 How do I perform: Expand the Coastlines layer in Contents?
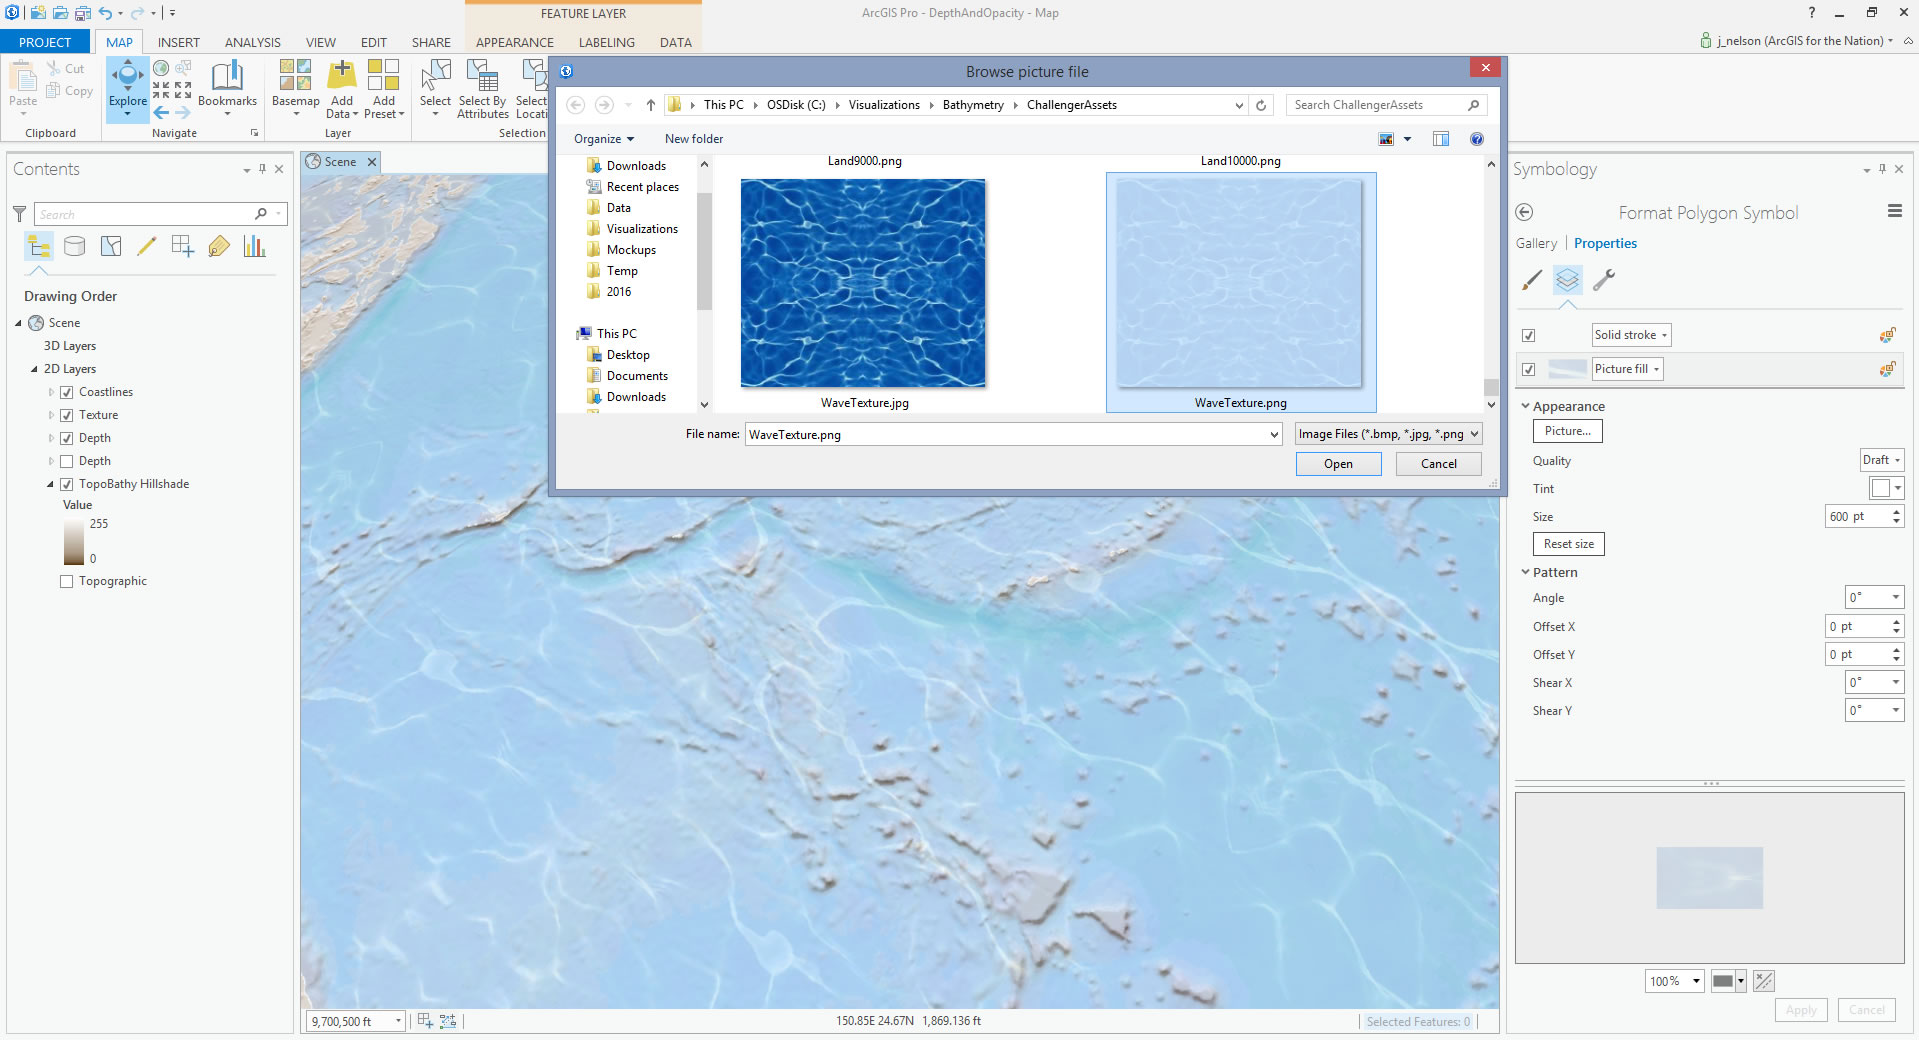(x=51, y=392)
